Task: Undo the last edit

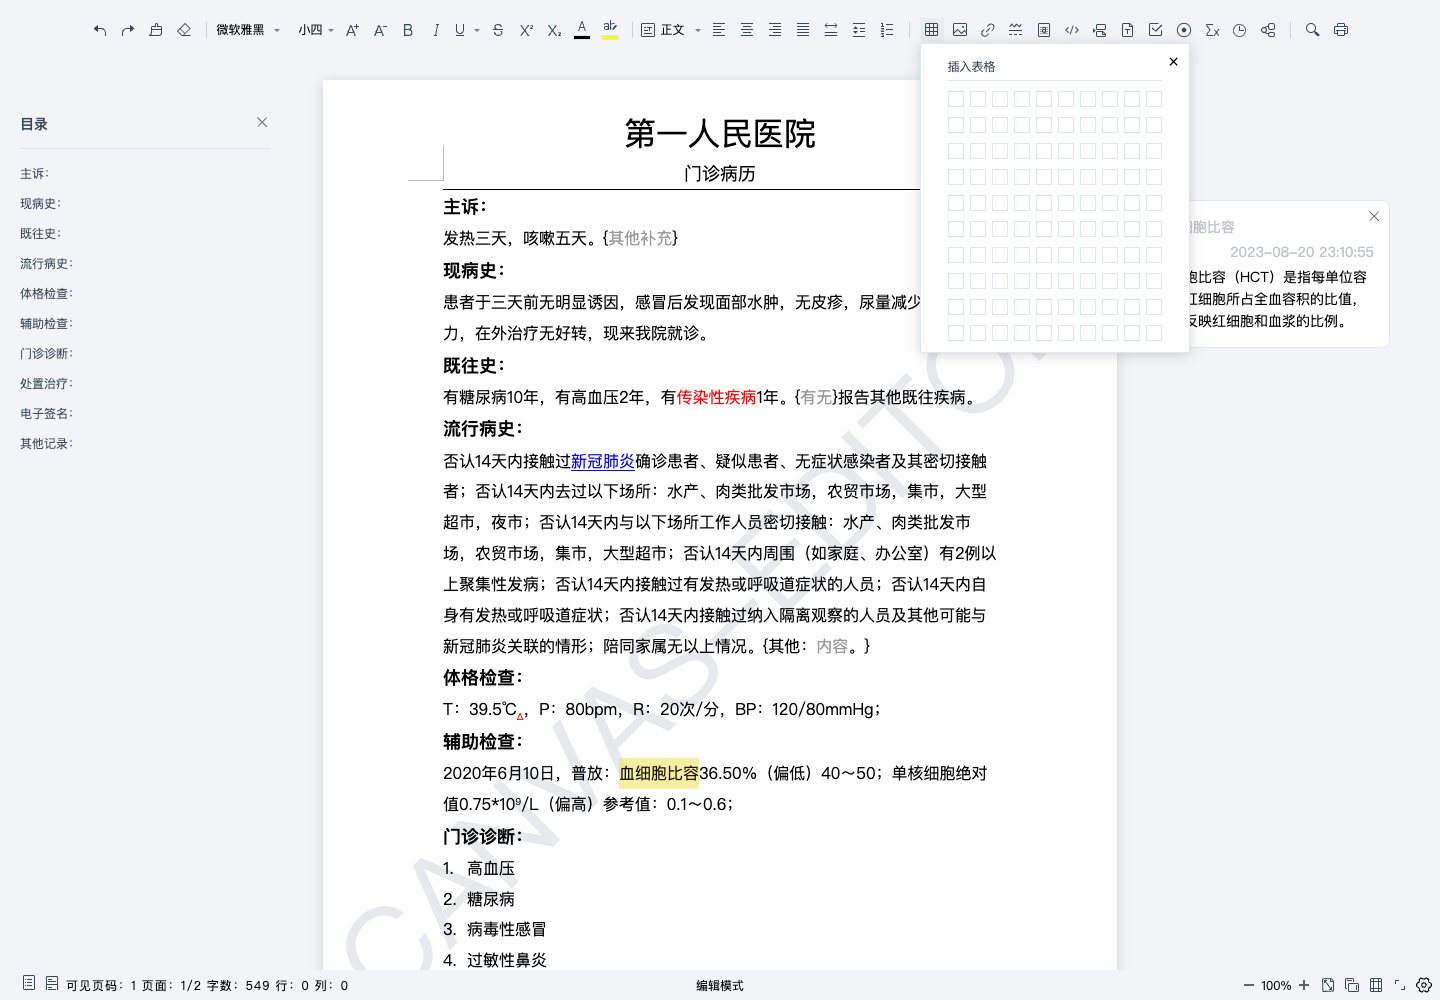Action: pyautogui.click(x=100, y=30)
